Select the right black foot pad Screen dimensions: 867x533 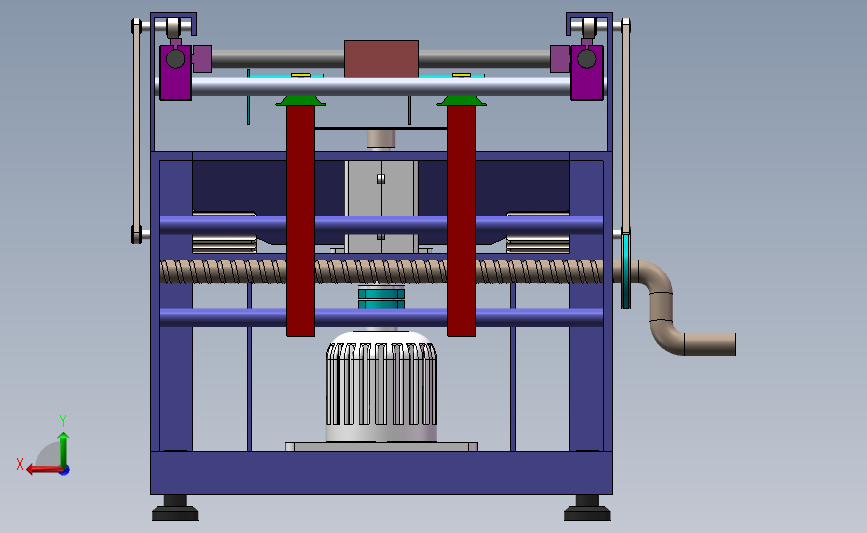pyautogui.click(x=587, y=509)
